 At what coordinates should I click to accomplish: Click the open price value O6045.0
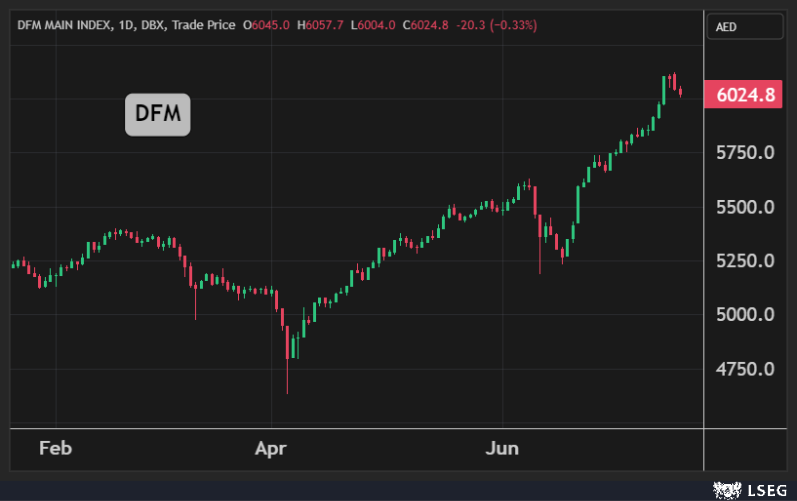click(x=267, y=25)
